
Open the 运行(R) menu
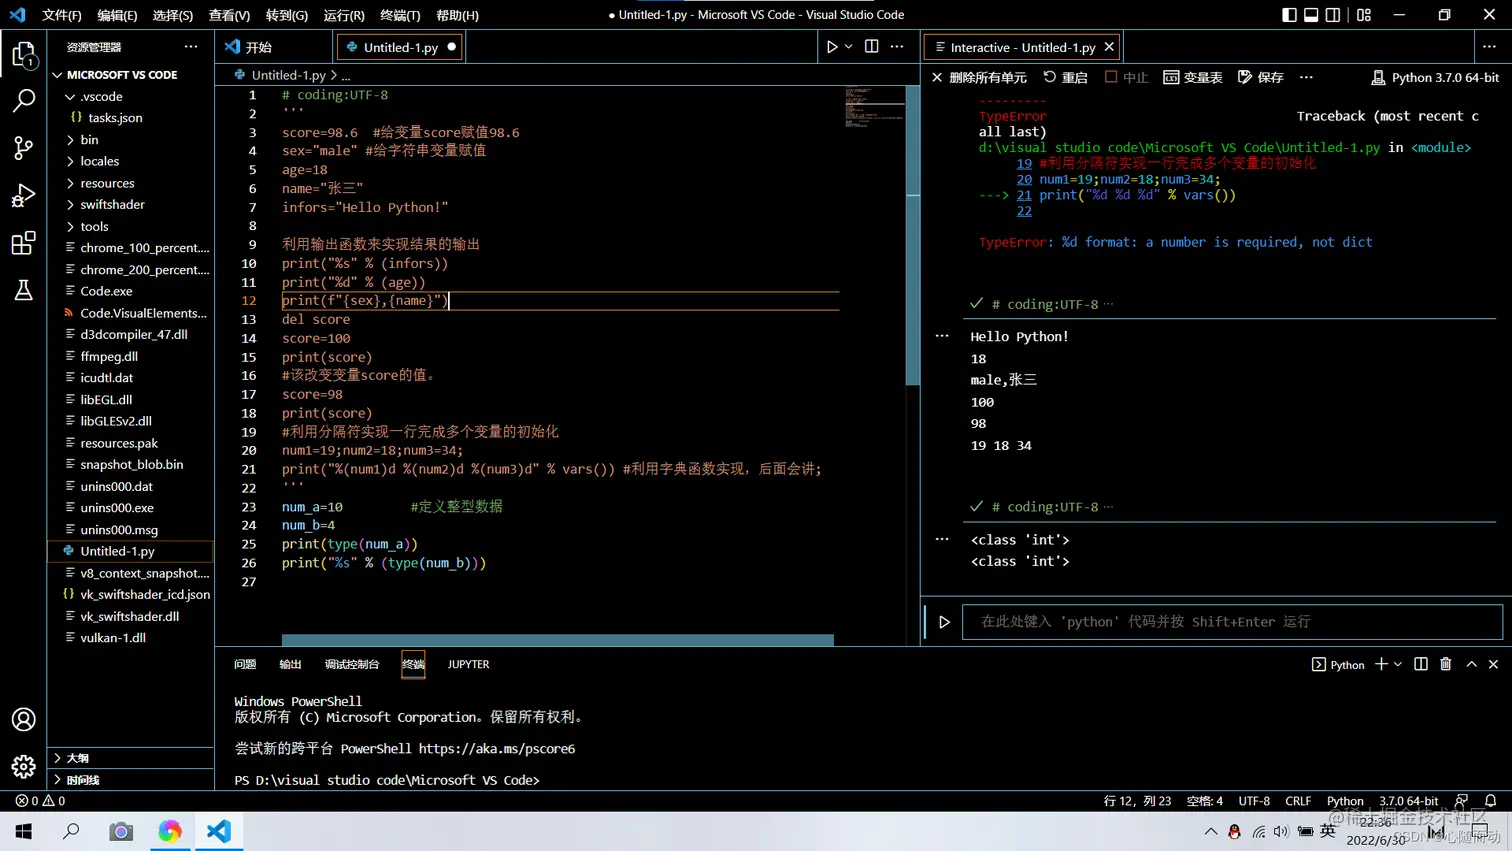[344, 15]
